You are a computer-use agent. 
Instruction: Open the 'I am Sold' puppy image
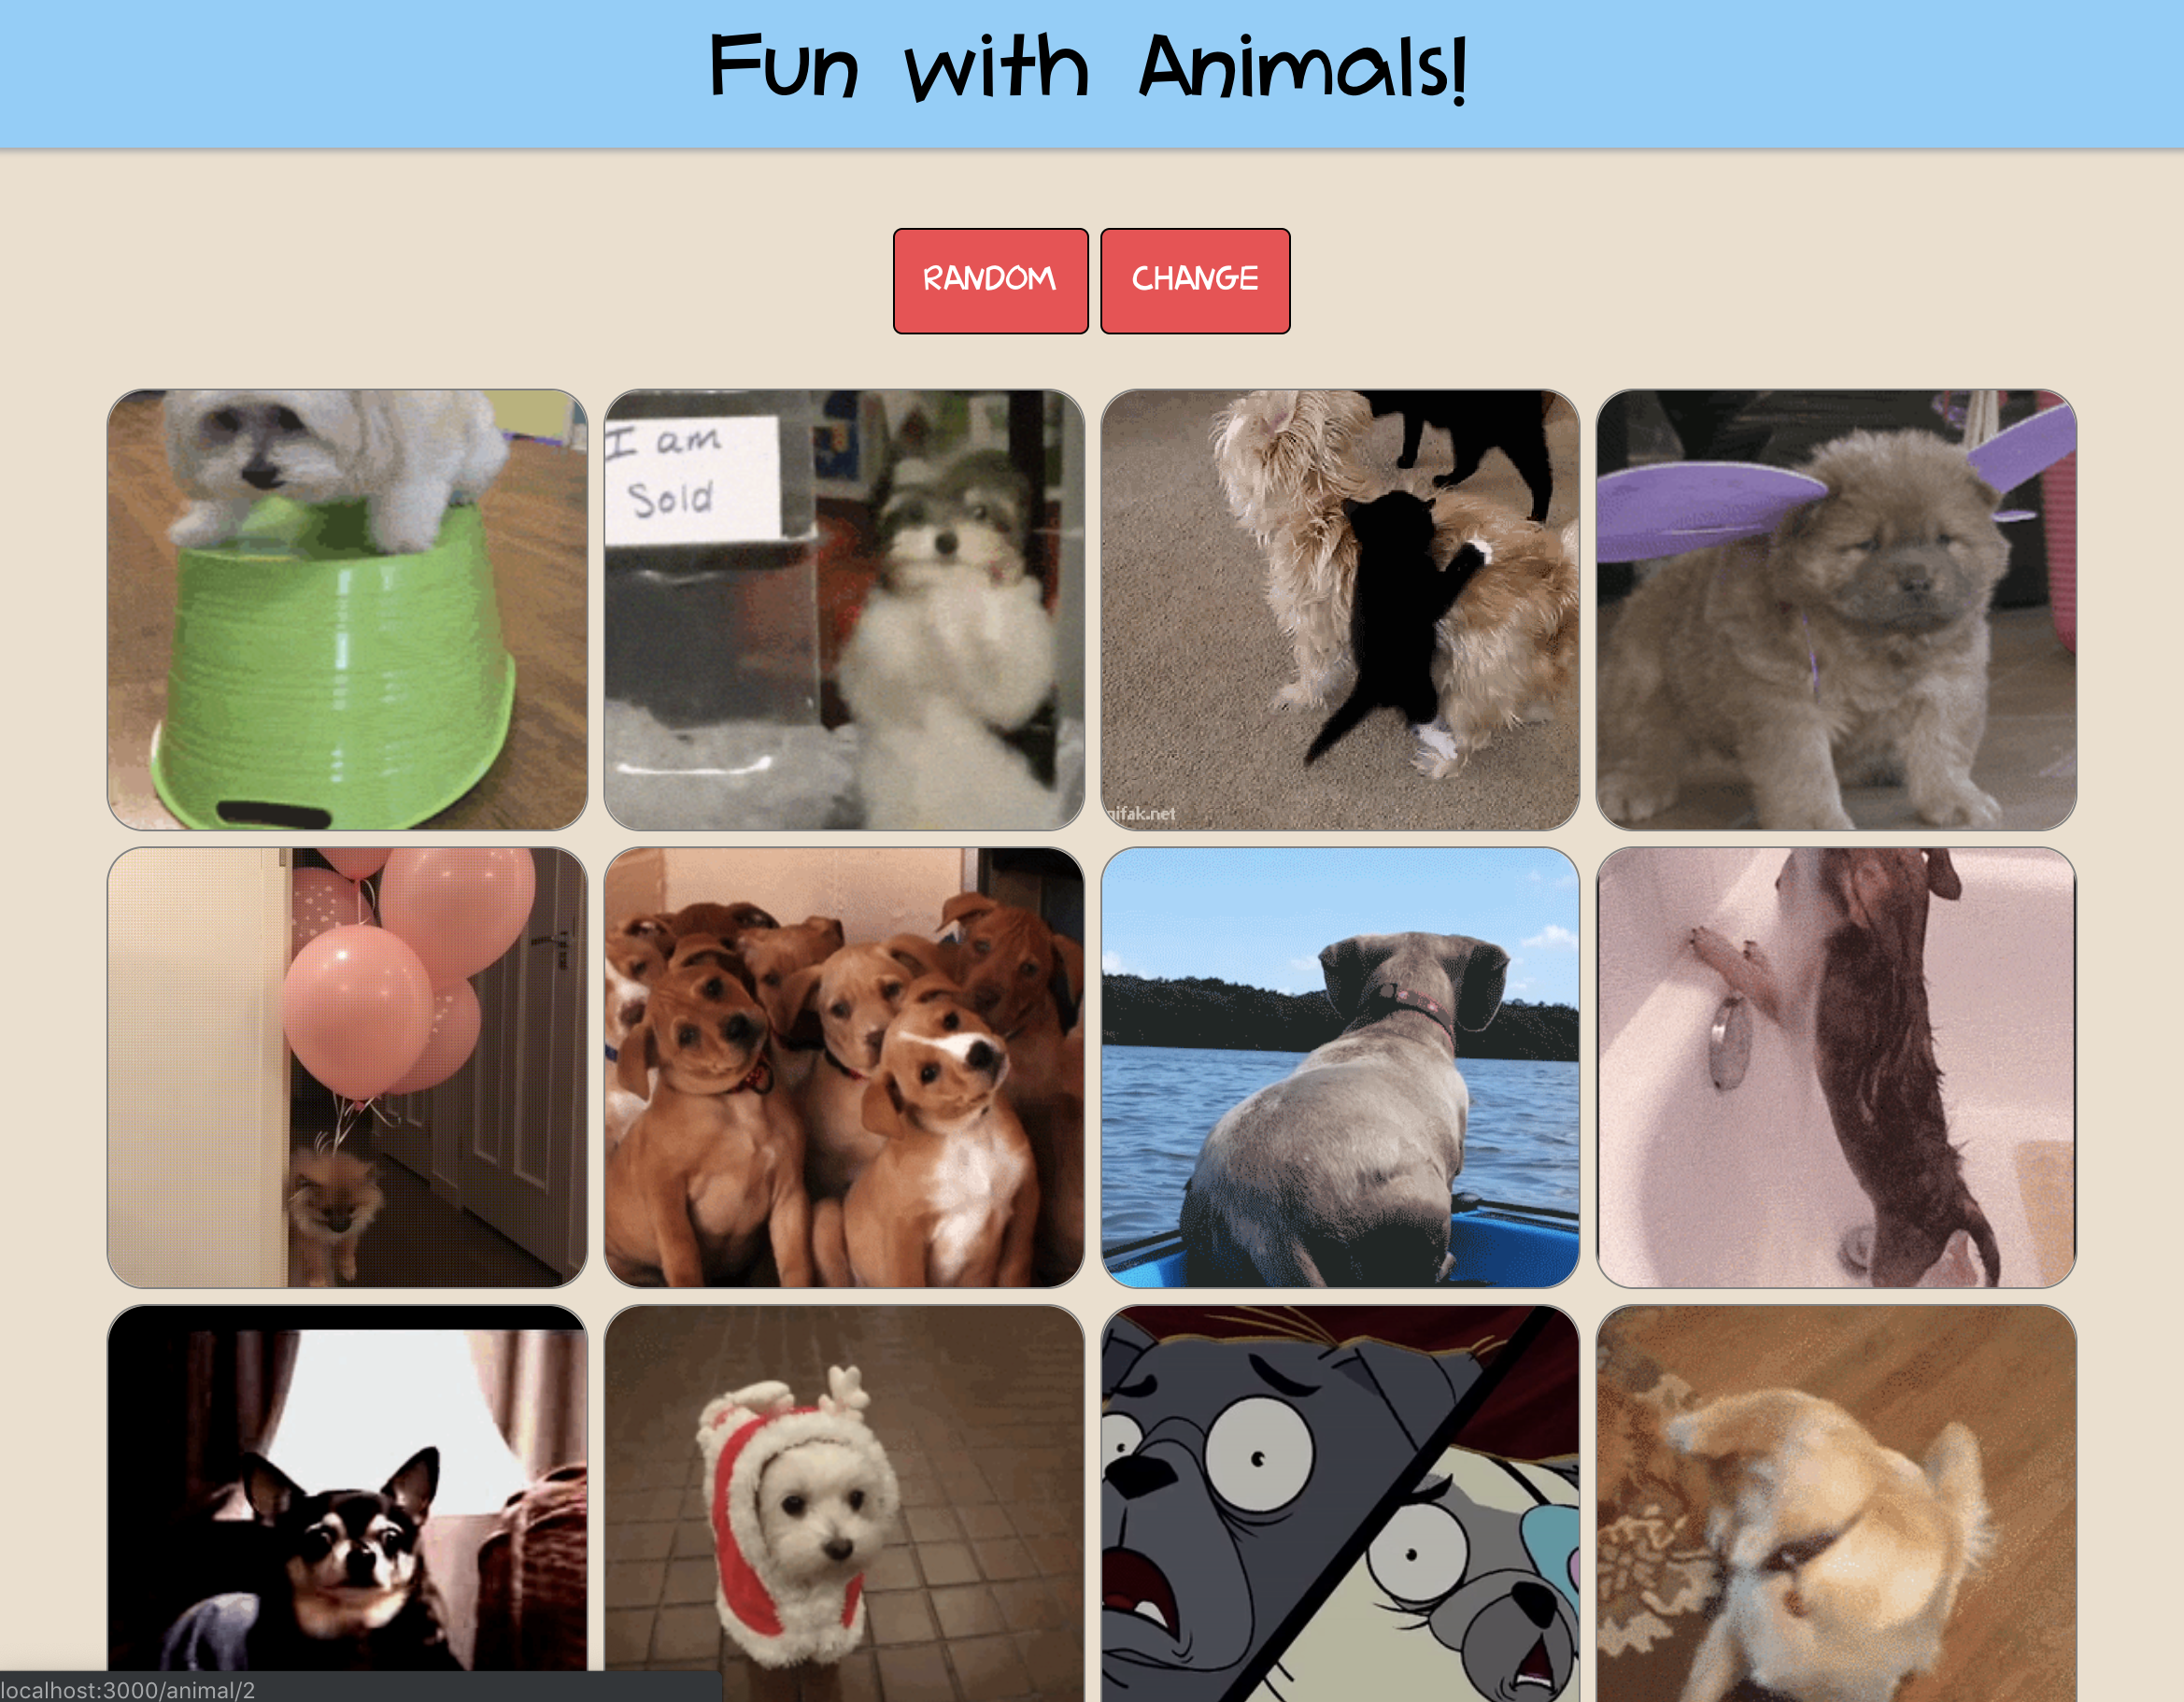(844, 610)
